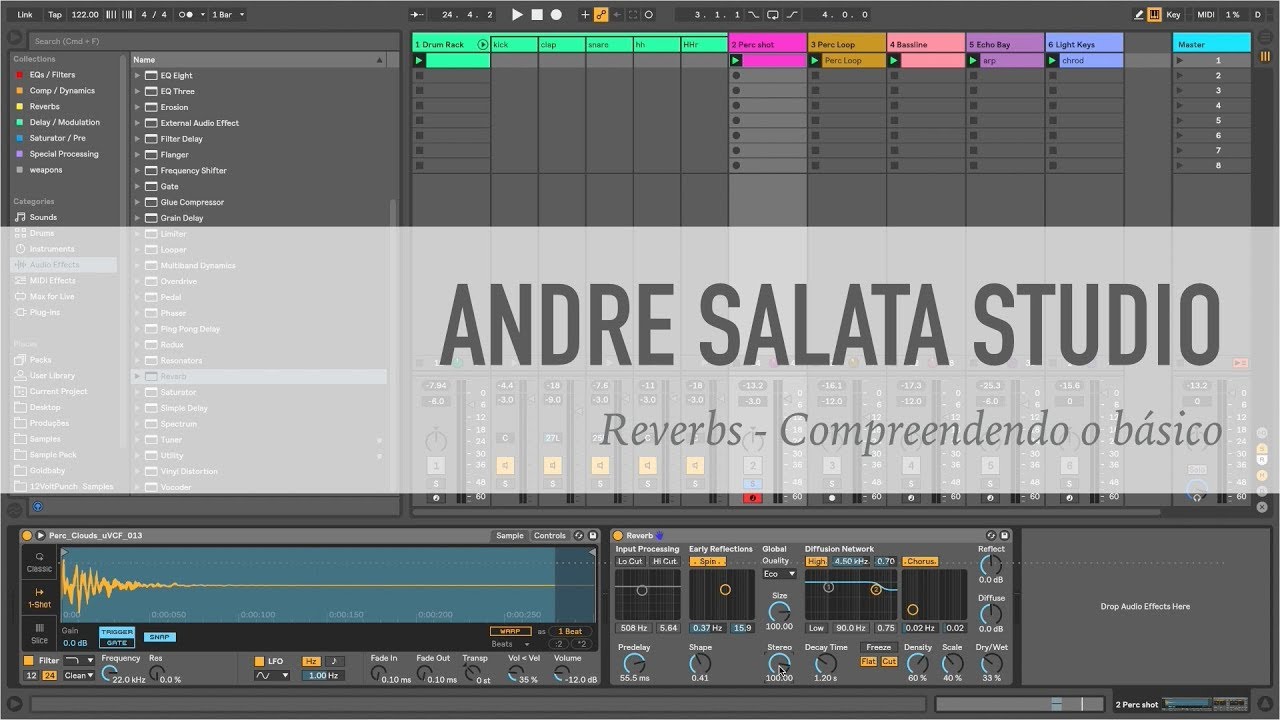Viewport: 1280px width, 720px height.
Task: Click the Tap tempo button
Action: click(x=55, y=15)
